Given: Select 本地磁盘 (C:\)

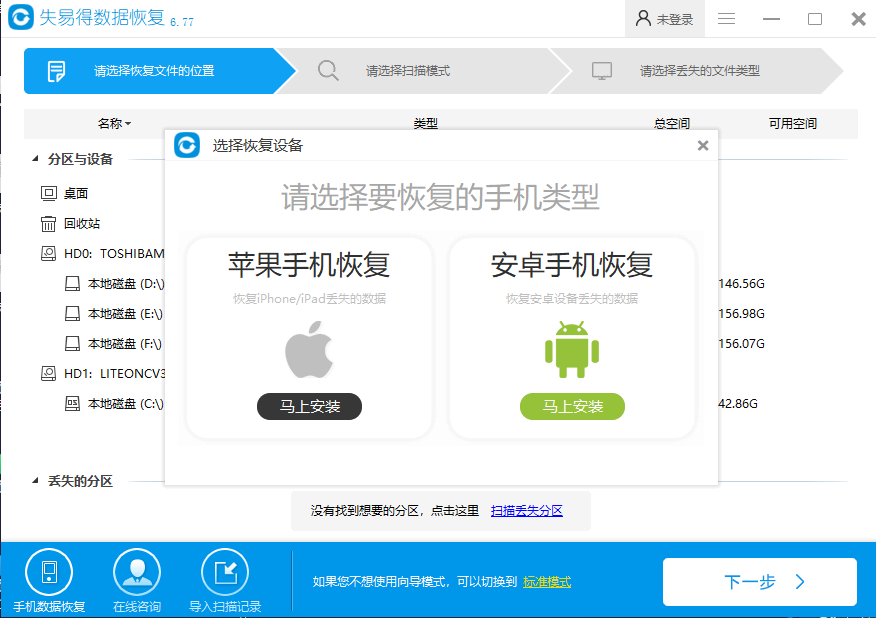Looking at the screenshot, I should coord(126,403).
